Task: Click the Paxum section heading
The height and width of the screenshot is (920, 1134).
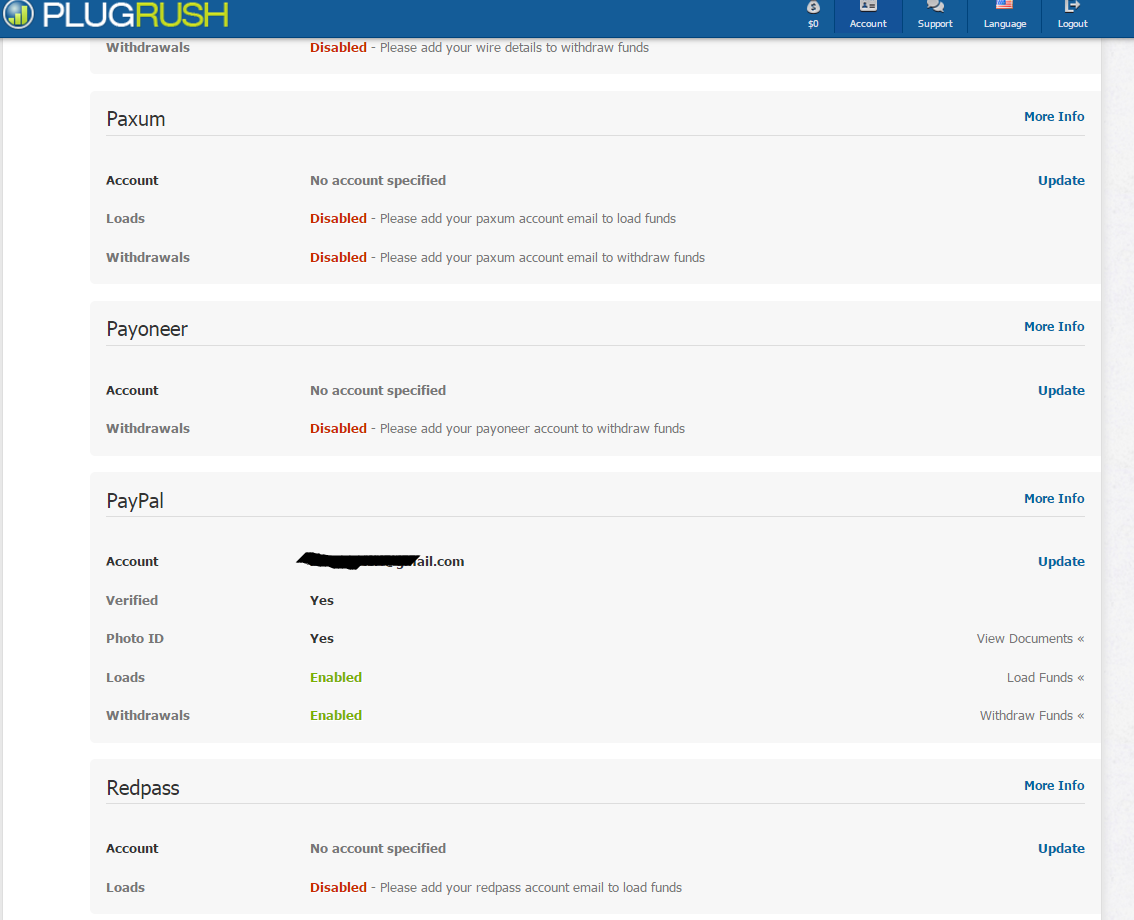Action: pos(136,119)
